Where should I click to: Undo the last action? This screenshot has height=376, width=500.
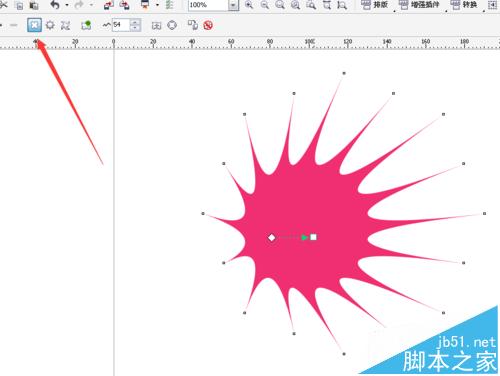click(55, 5)
